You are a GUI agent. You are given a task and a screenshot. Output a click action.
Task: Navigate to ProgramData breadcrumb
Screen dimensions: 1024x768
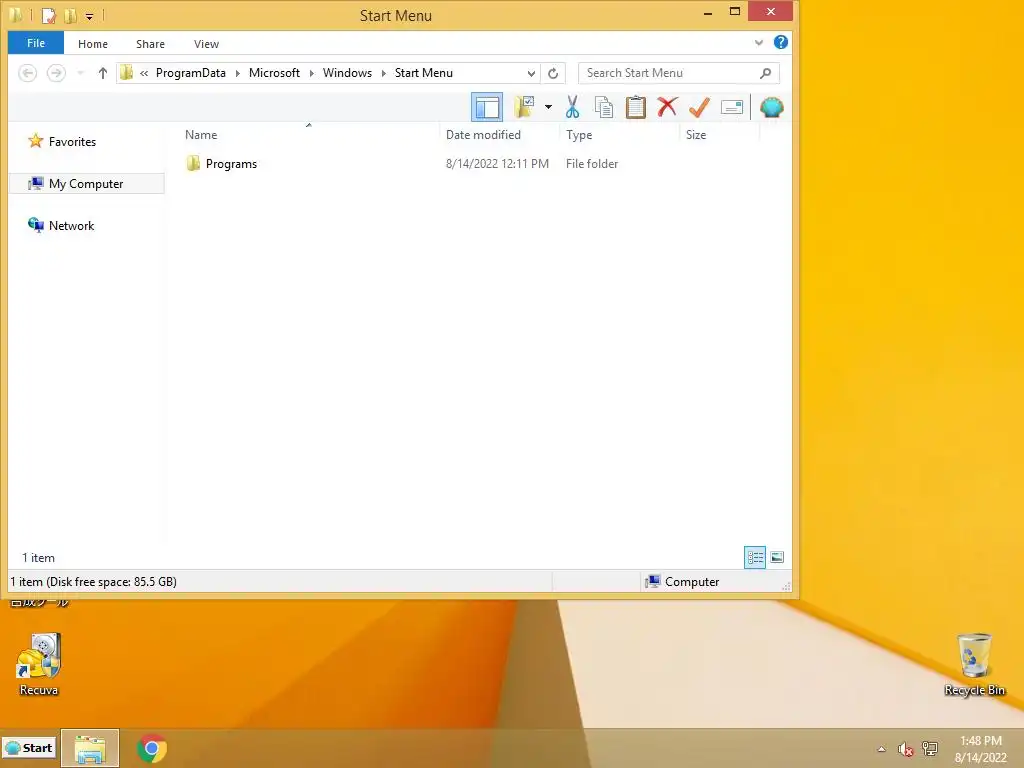[x=191, y=73]
